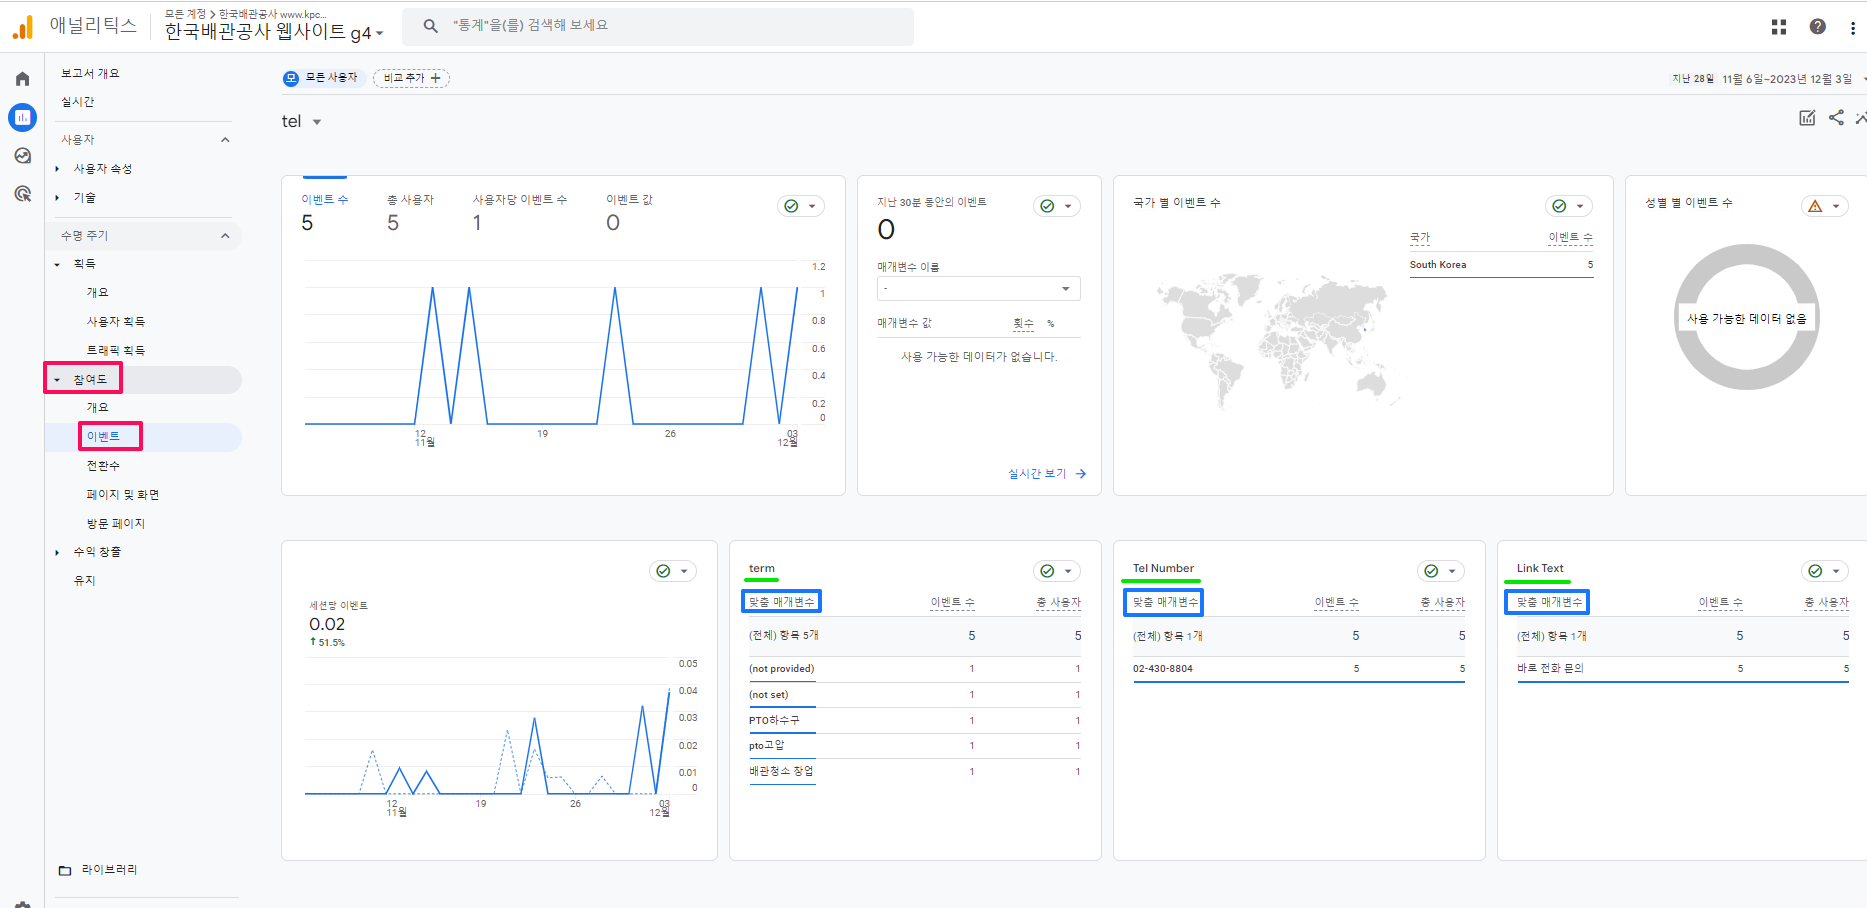
Task: Click the PTO하수구 term row
Action: coord(914,721)
